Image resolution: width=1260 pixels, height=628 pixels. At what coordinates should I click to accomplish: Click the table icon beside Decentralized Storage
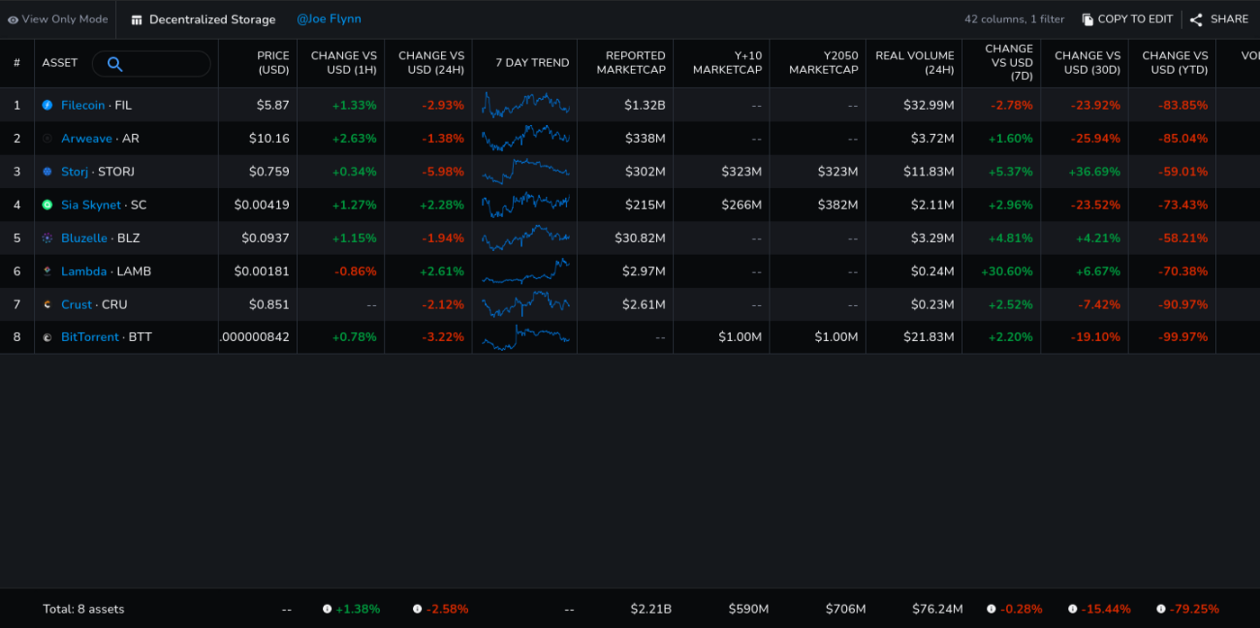[x=137, y=20]
